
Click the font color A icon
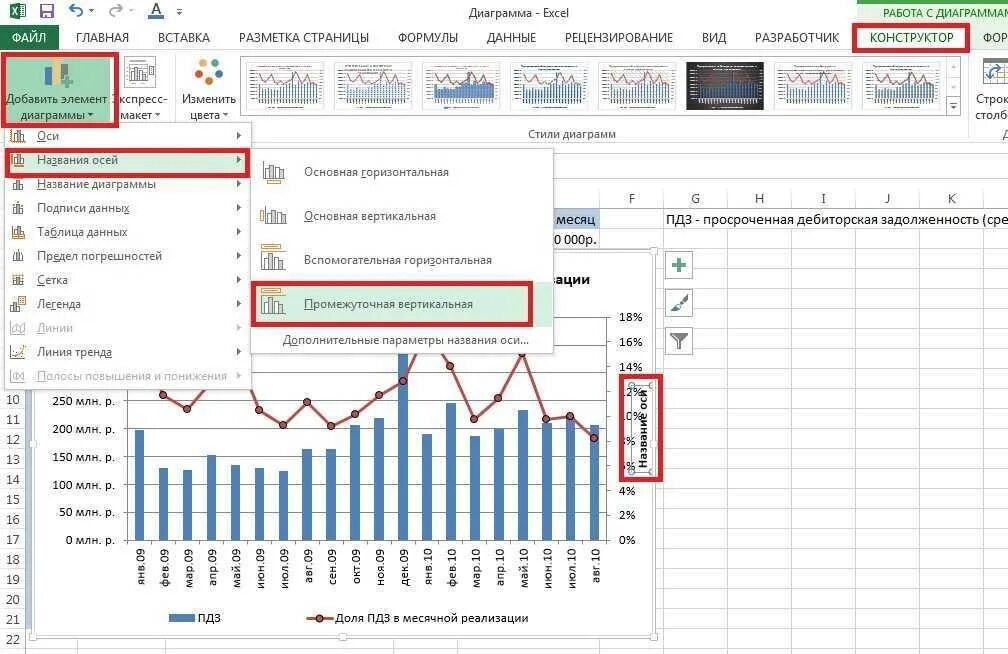tap(156, 11)
